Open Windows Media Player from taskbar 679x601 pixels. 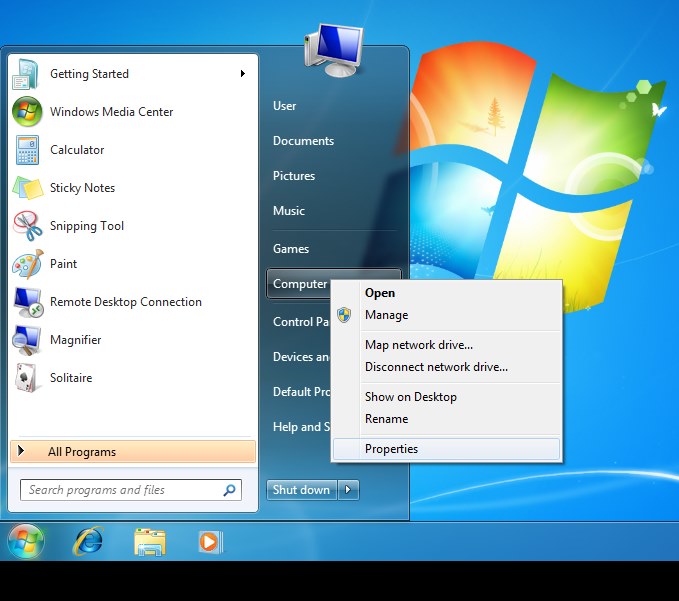210,542
